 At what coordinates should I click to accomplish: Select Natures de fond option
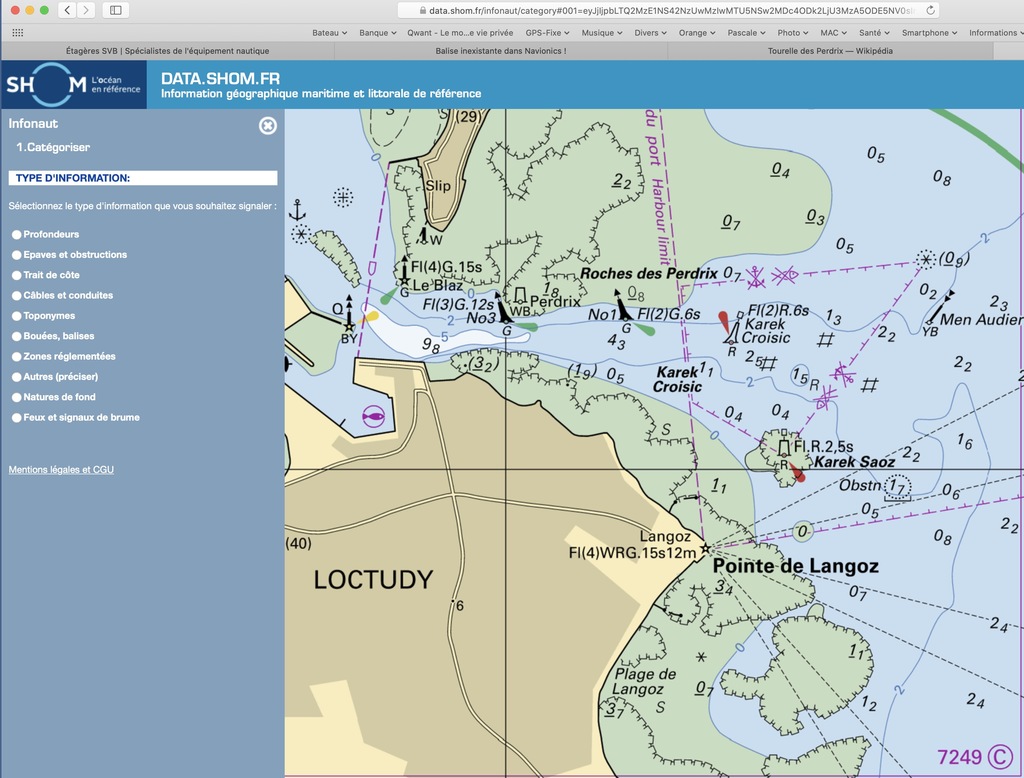[x=16, y=397]
